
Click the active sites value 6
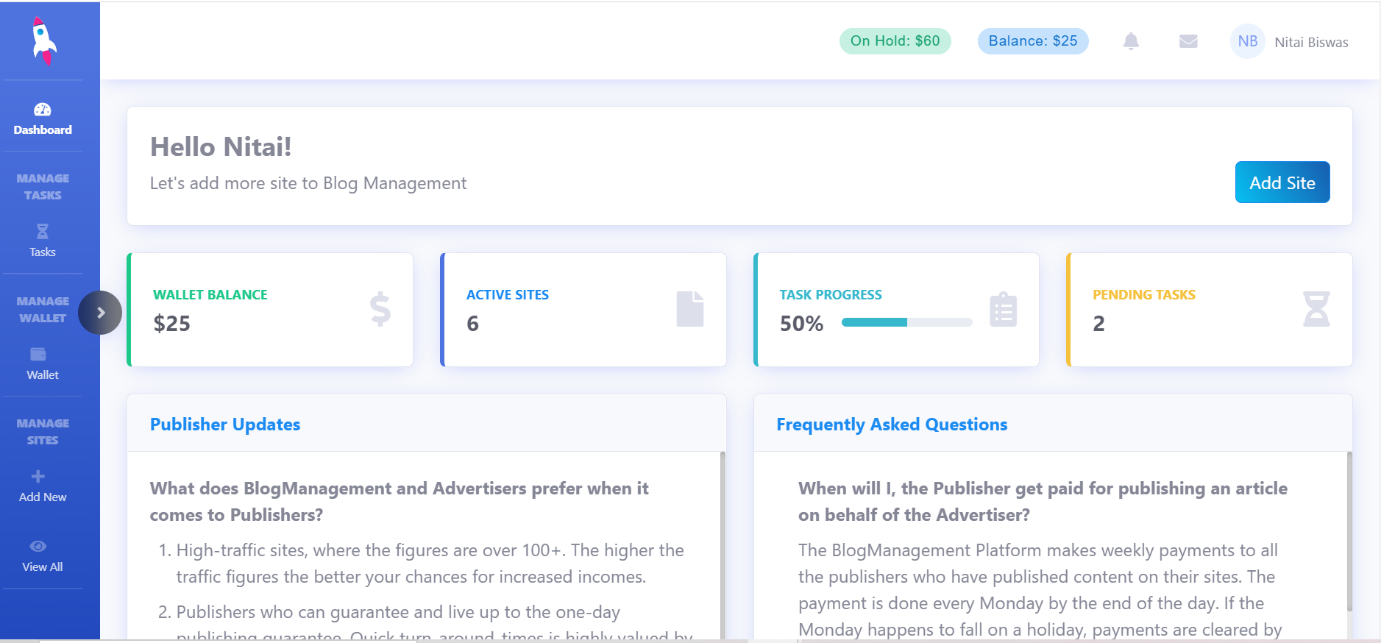pyautogui.click(x=473, y=323)
